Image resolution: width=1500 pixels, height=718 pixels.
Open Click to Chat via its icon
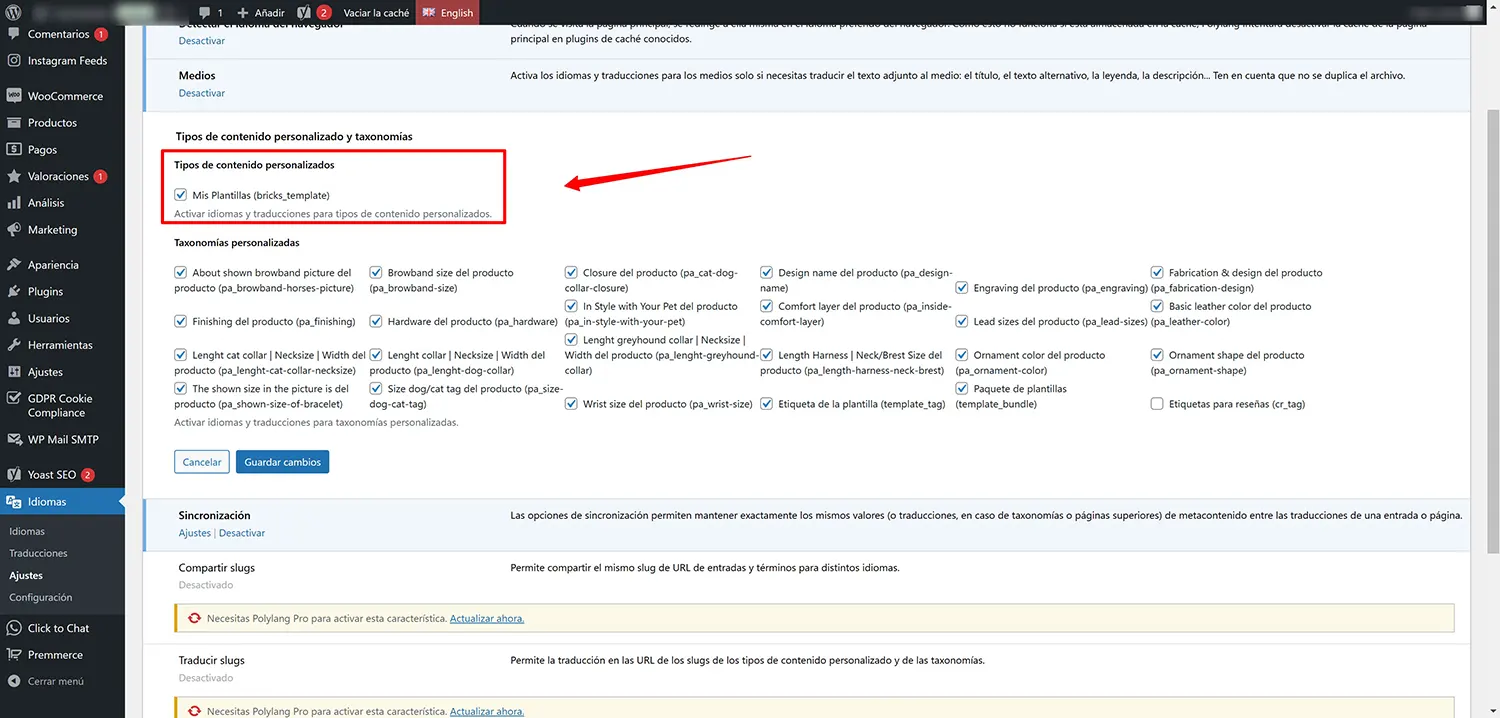click(14, 628)
